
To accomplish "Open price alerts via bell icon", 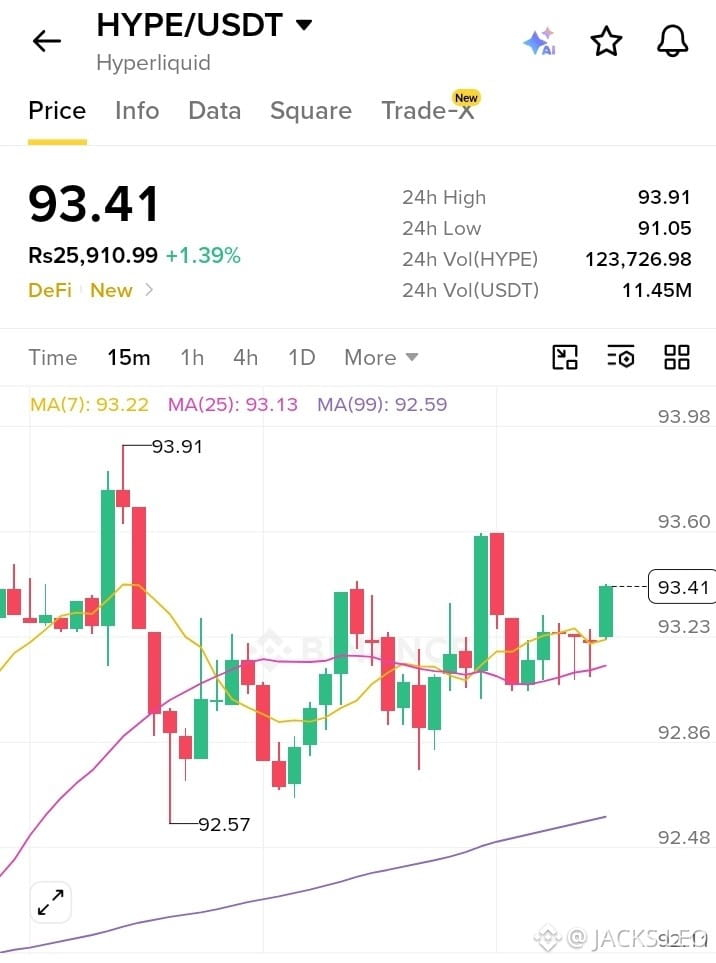I will (672, 41).
